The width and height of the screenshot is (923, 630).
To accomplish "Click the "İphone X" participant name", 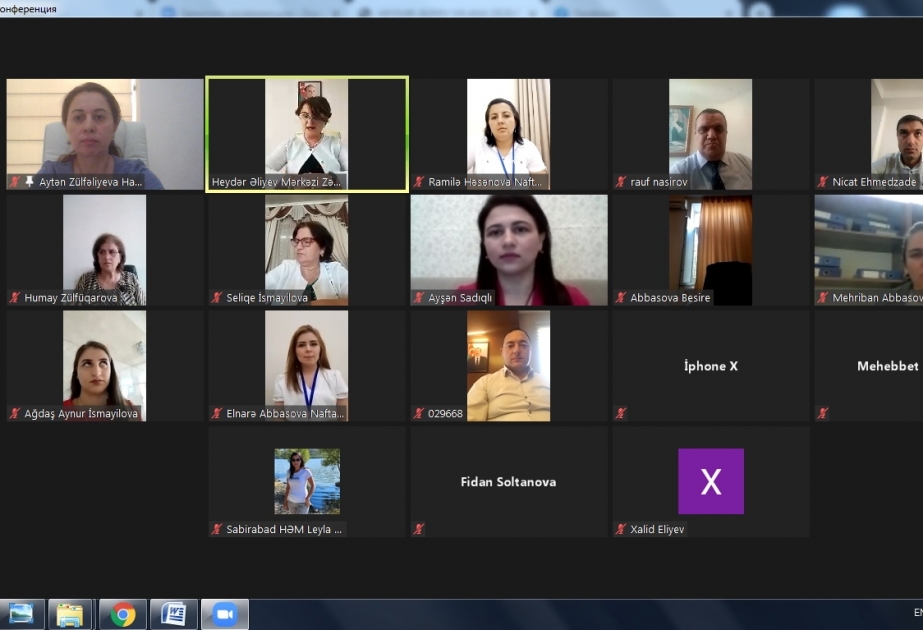I will [x=711, y=366].
